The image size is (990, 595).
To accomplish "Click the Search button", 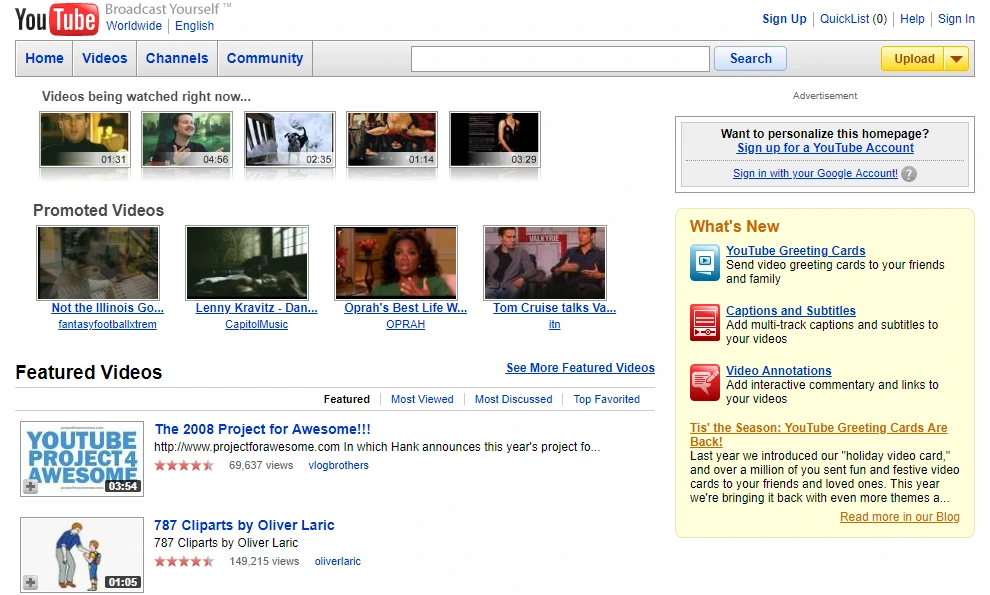I will 751,59.
